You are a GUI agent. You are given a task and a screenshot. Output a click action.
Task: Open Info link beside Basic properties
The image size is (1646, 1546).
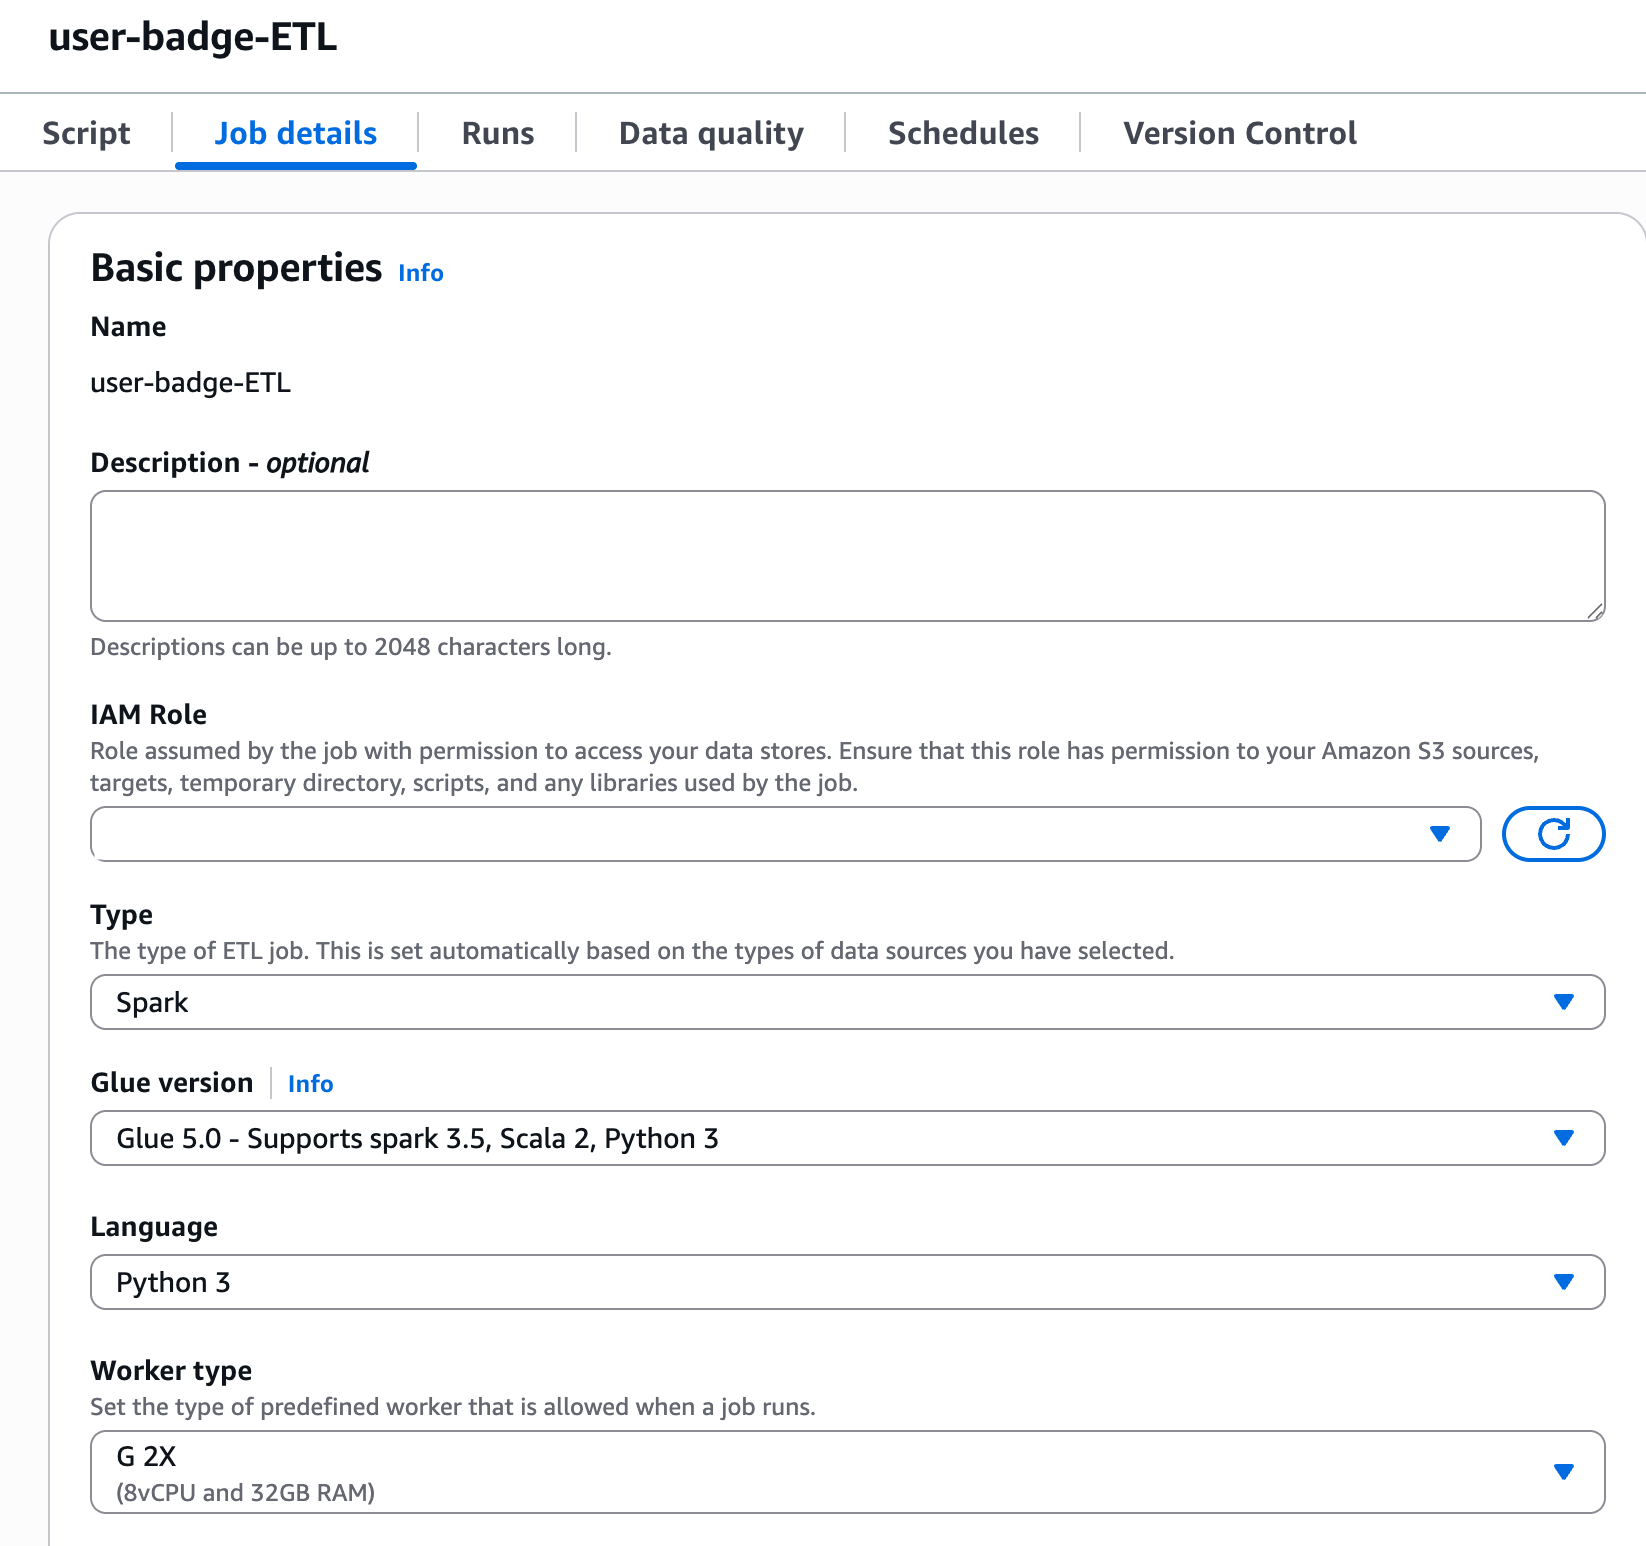(x=421, y=273)
